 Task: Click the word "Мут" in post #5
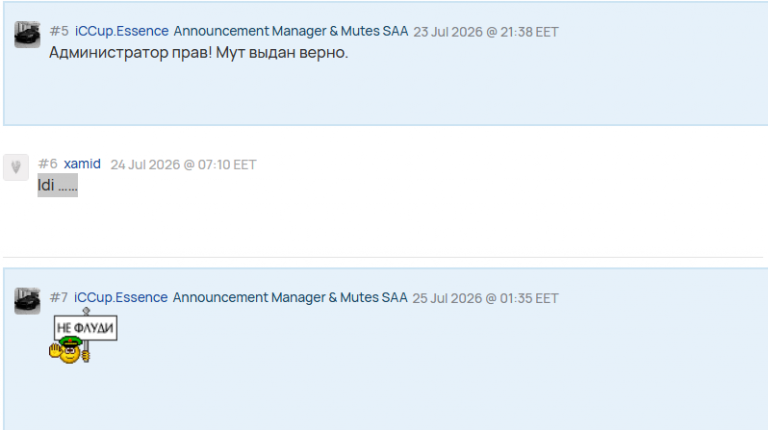230,52
